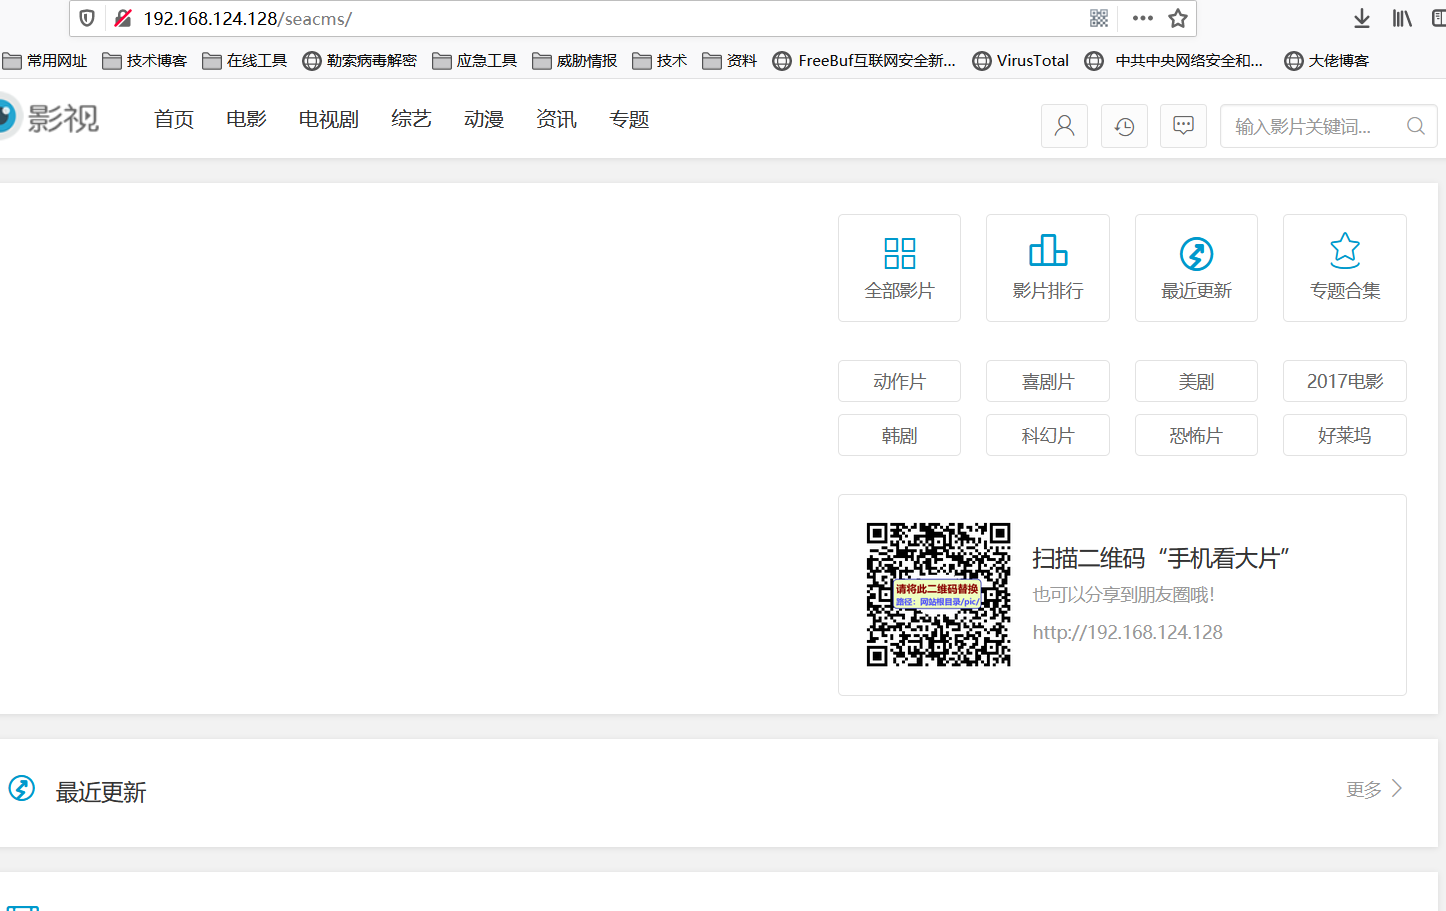
Task: Click the icon beside 最近更新 heading
Action: 22,789
